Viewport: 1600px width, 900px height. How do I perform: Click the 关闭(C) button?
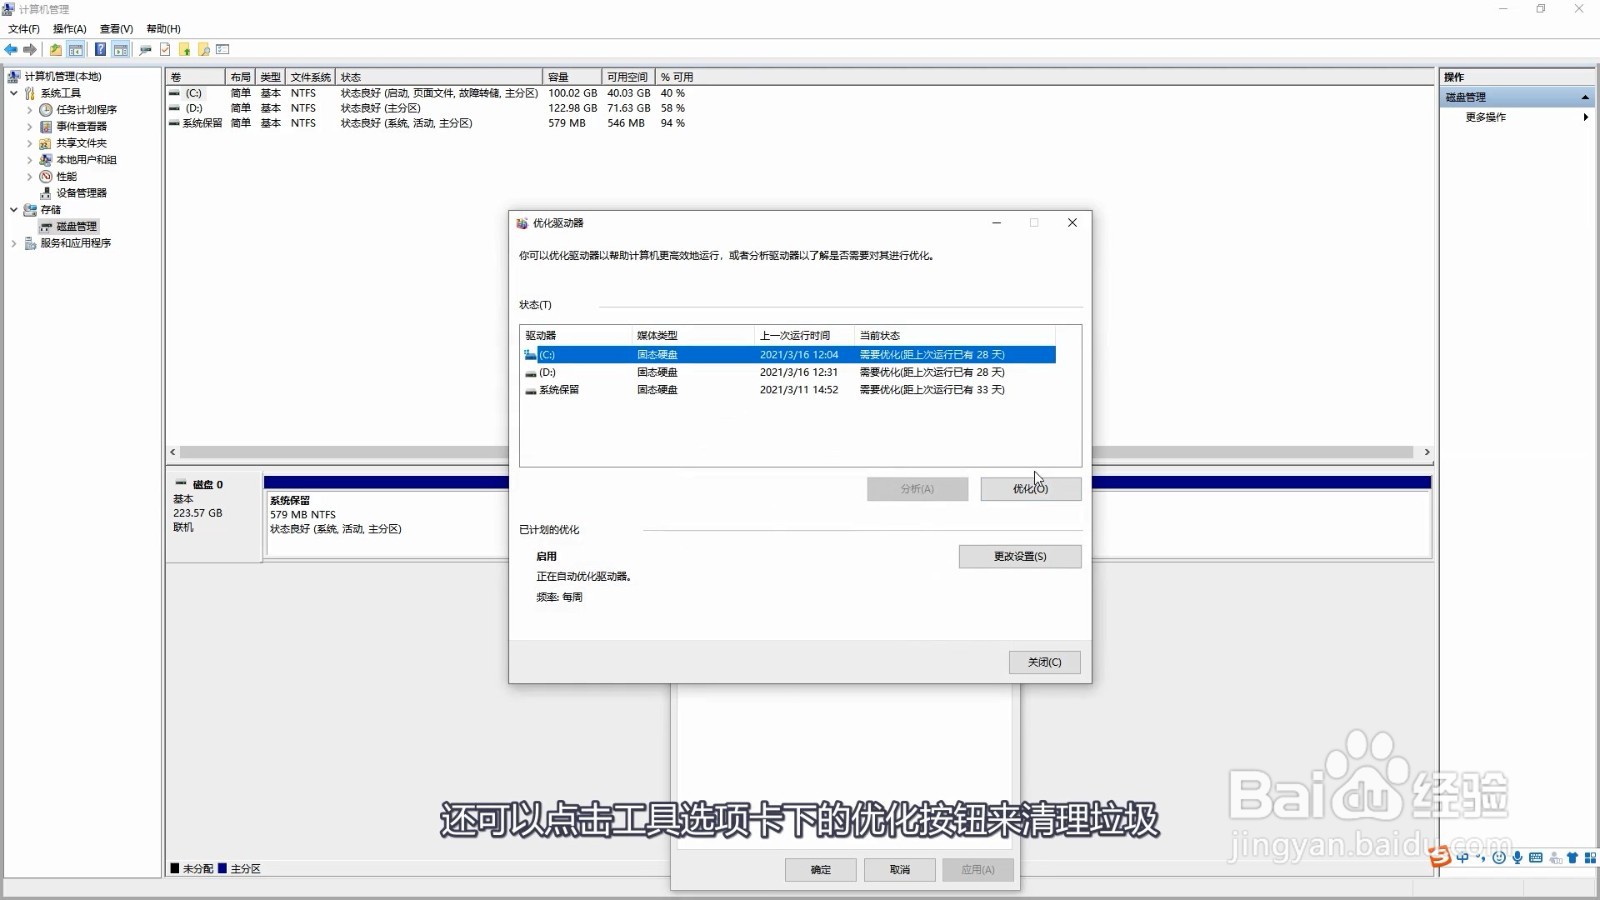pyautogui.click(x=1044, y=662)
